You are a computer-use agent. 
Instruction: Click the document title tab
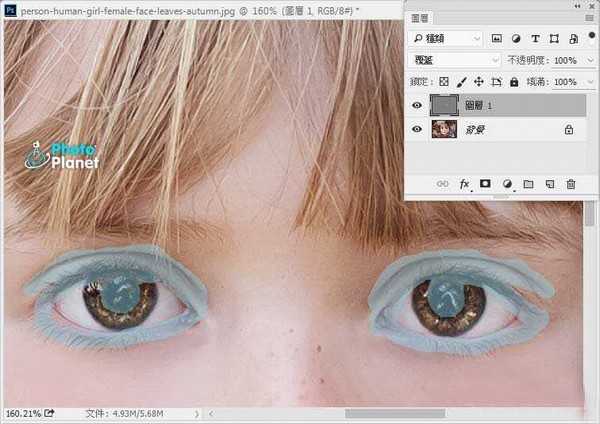190,11
